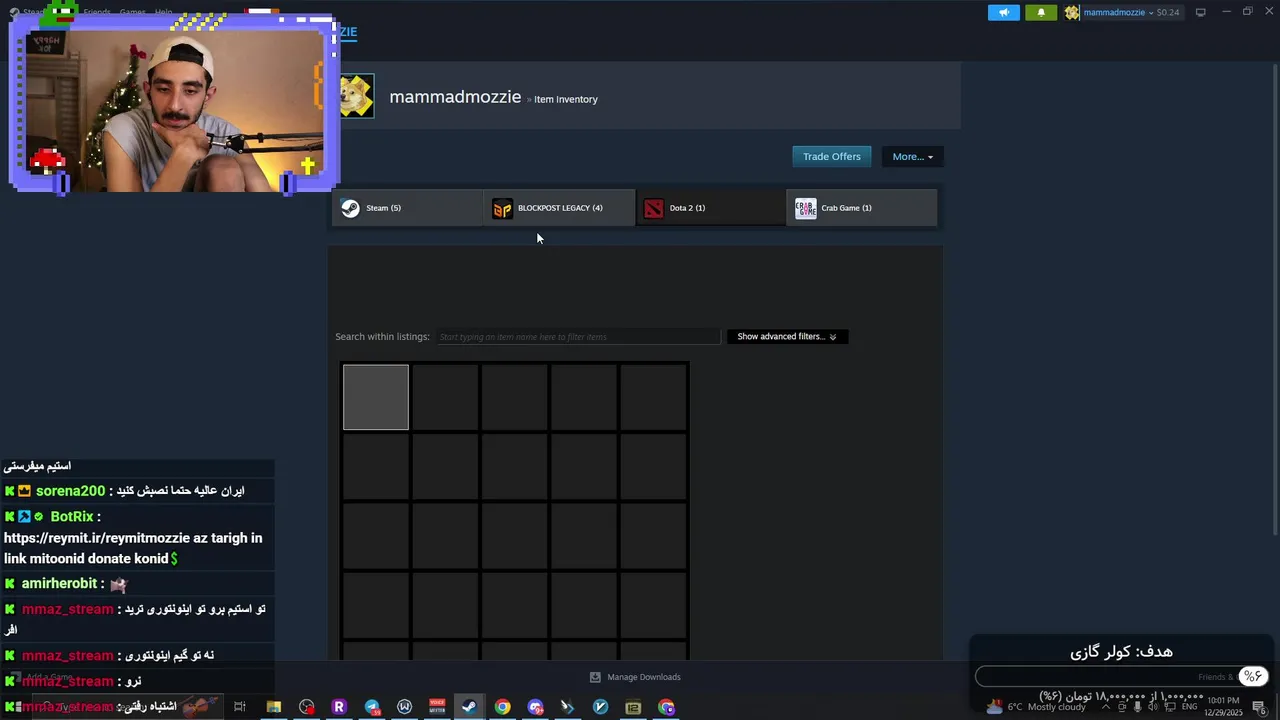Open the volume speaker tray icon

[1153, 707]
